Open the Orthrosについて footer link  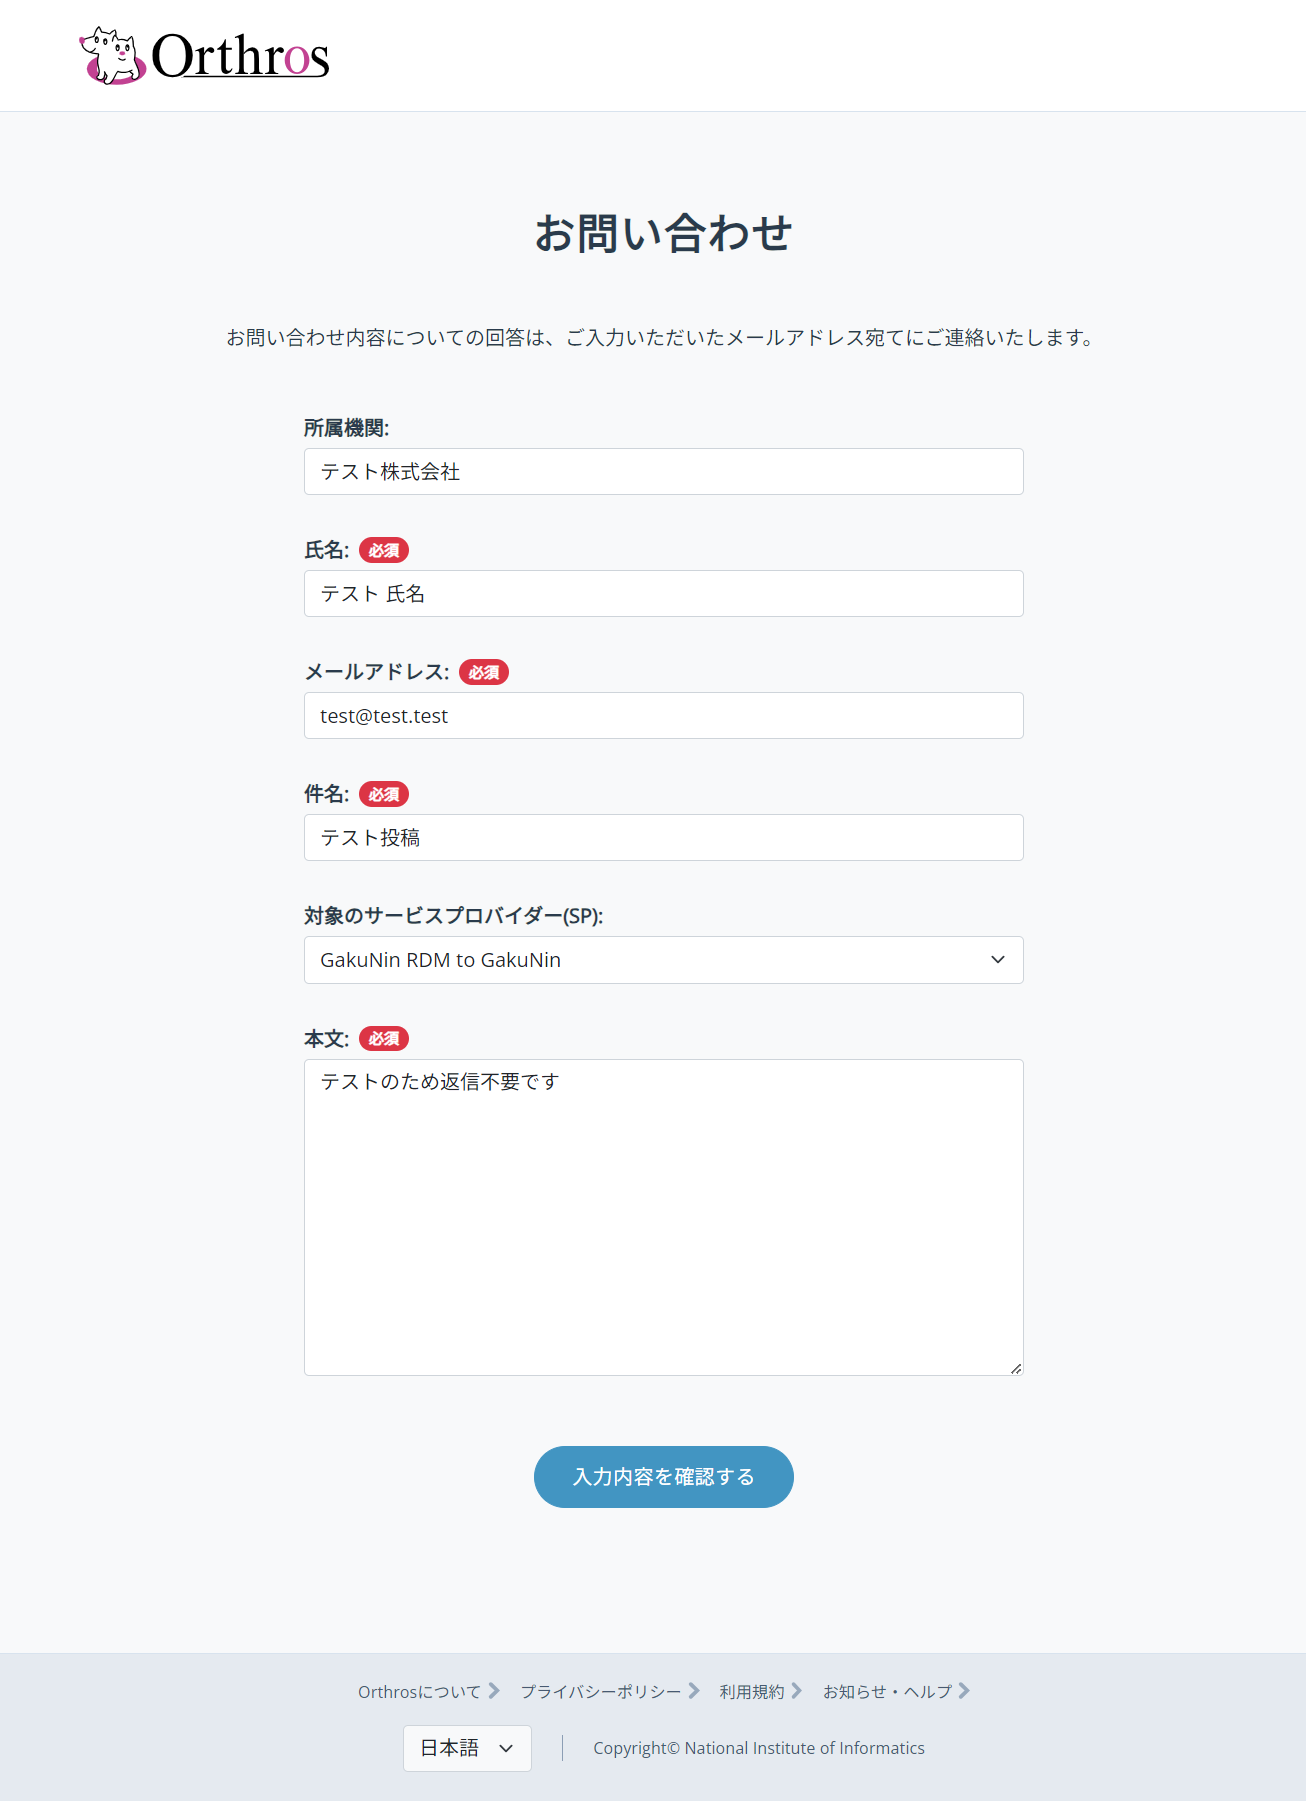pos(419,1692)
